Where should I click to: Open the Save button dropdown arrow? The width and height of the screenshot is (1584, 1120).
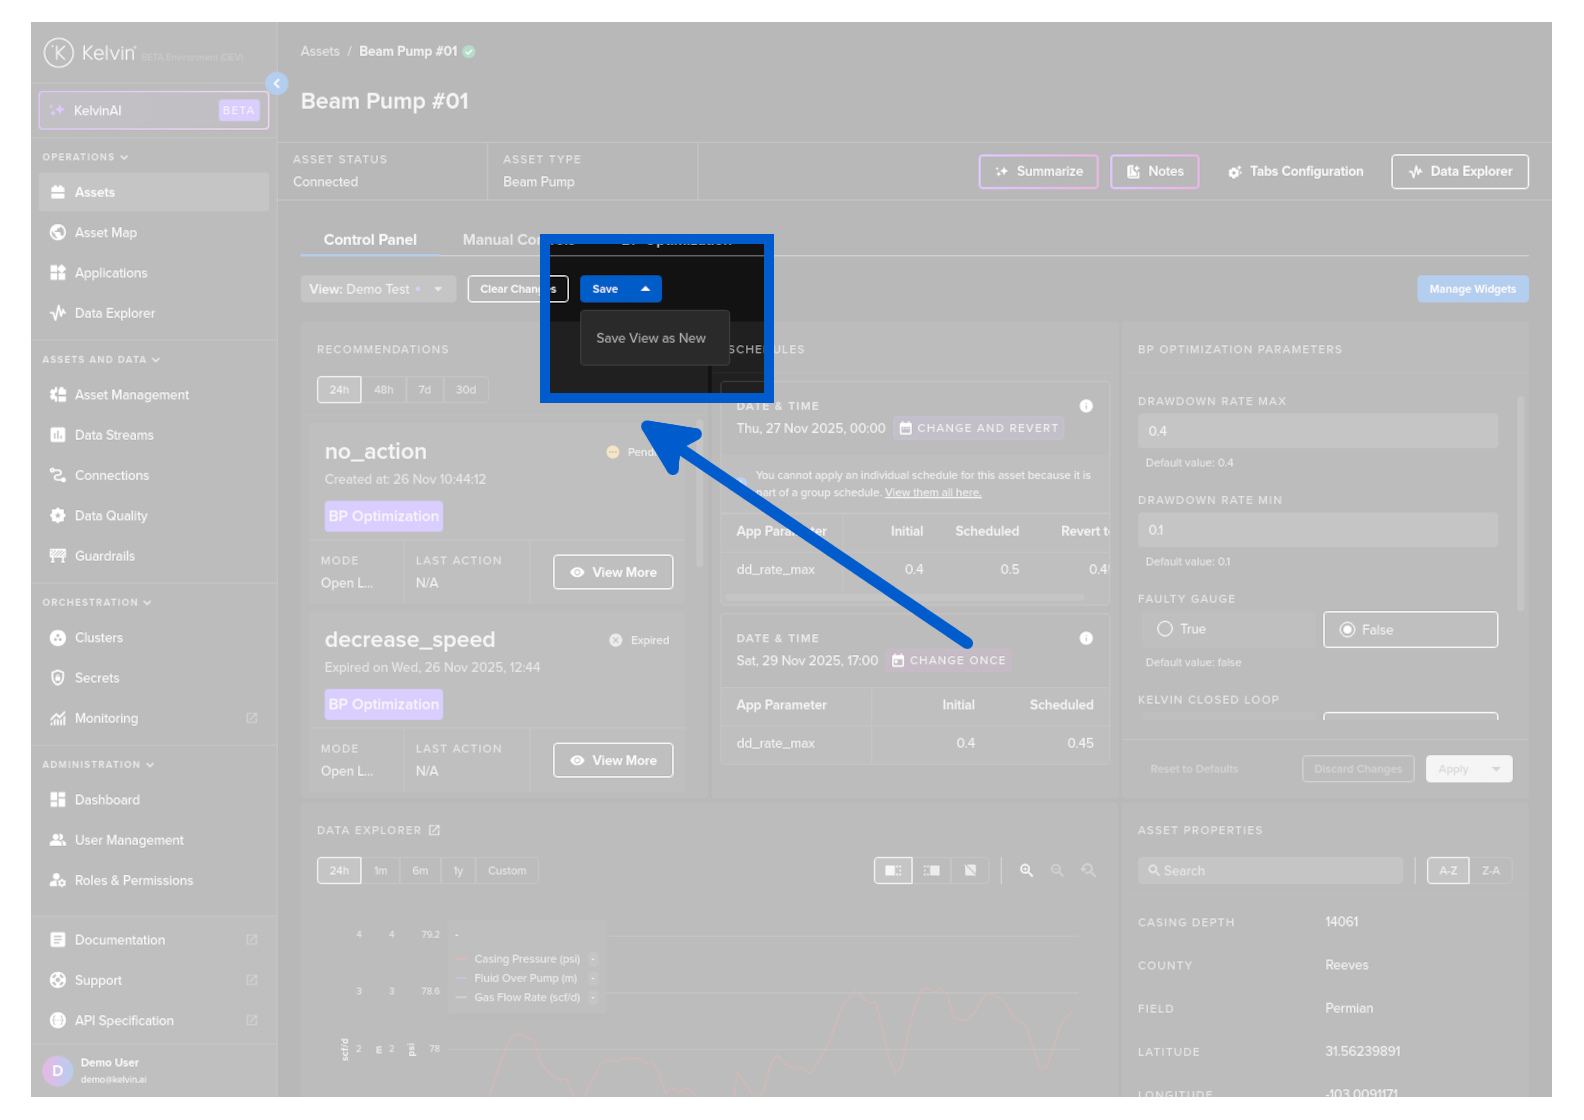(x=646, y=289)
